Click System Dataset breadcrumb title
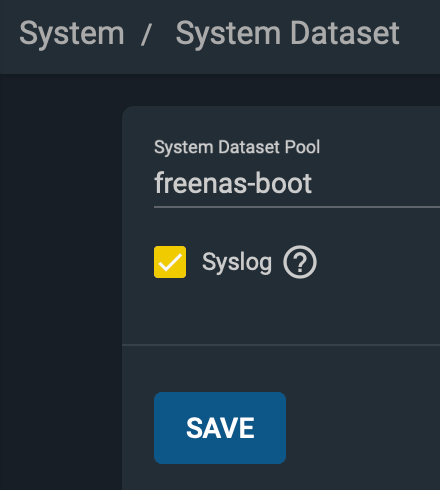Screen dimensions: 440x490 pyautogui.click(x=287, y=33)
